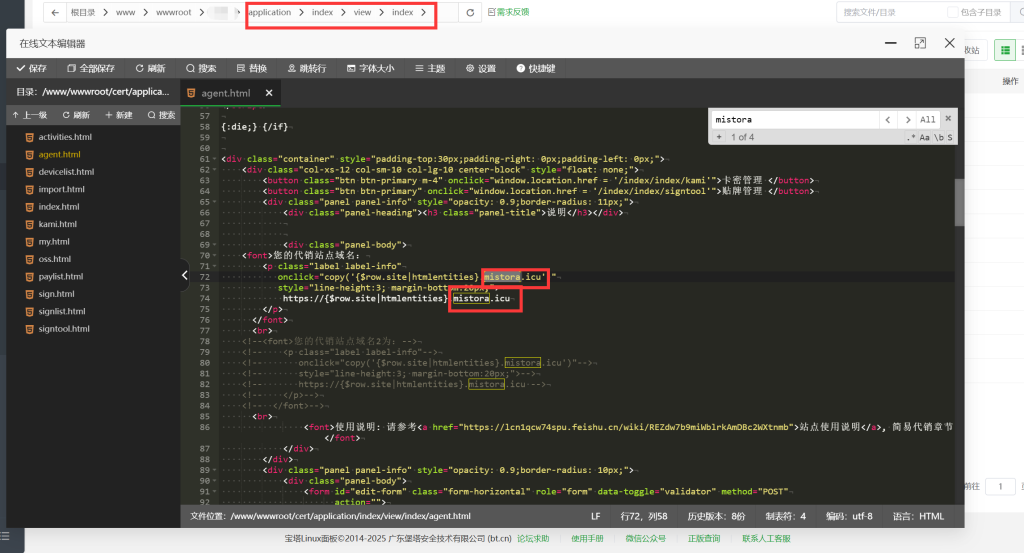This screenshot has height=553, width=1024.
Task: Open the 跳转行 go-to-line tool
Action: (307, 69)
